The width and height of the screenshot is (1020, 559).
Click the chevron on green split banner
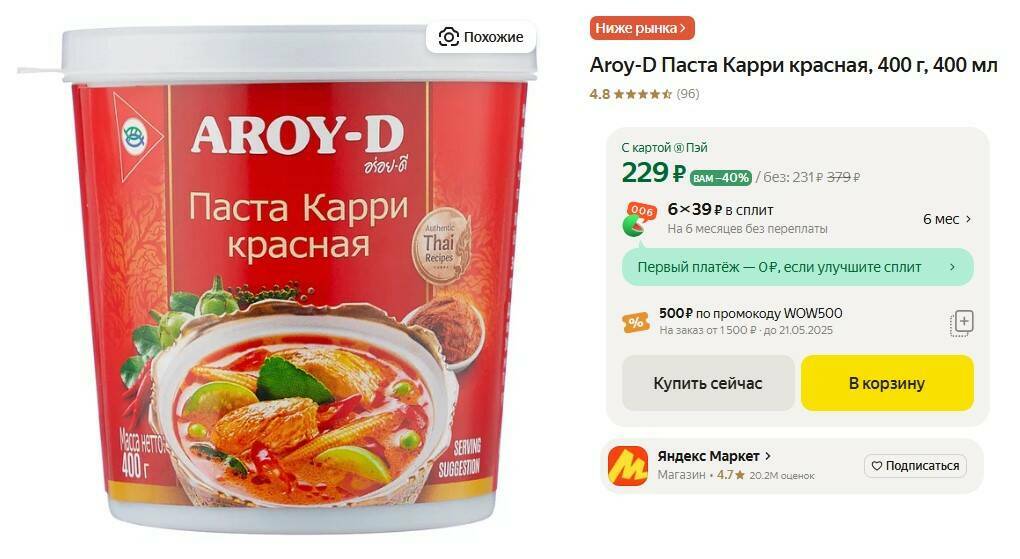(x=952, y=267)
